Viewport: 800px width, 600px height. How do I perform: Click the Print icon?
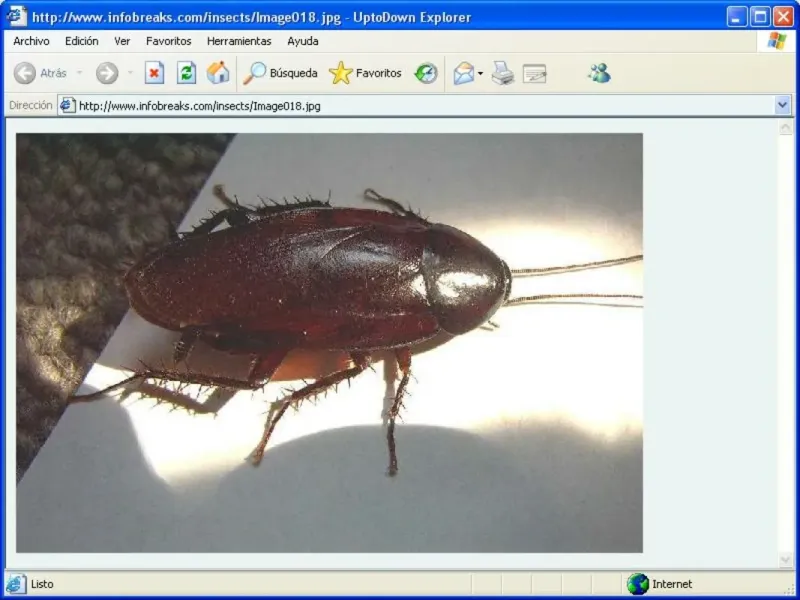pos(502,73)
